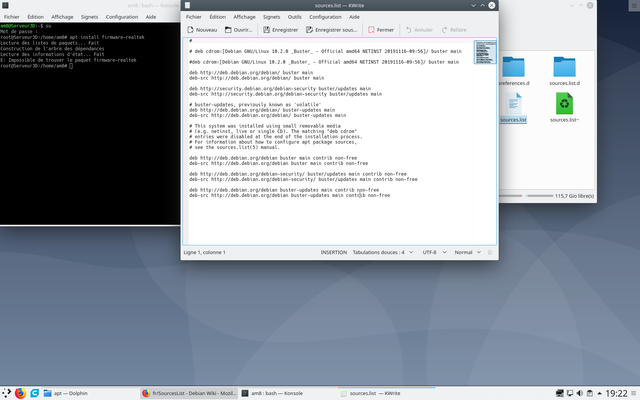Screen dimensions: 640x400
Task: Click the Nouveau button in KWrite toolbar
Action: tap(202, 30)
